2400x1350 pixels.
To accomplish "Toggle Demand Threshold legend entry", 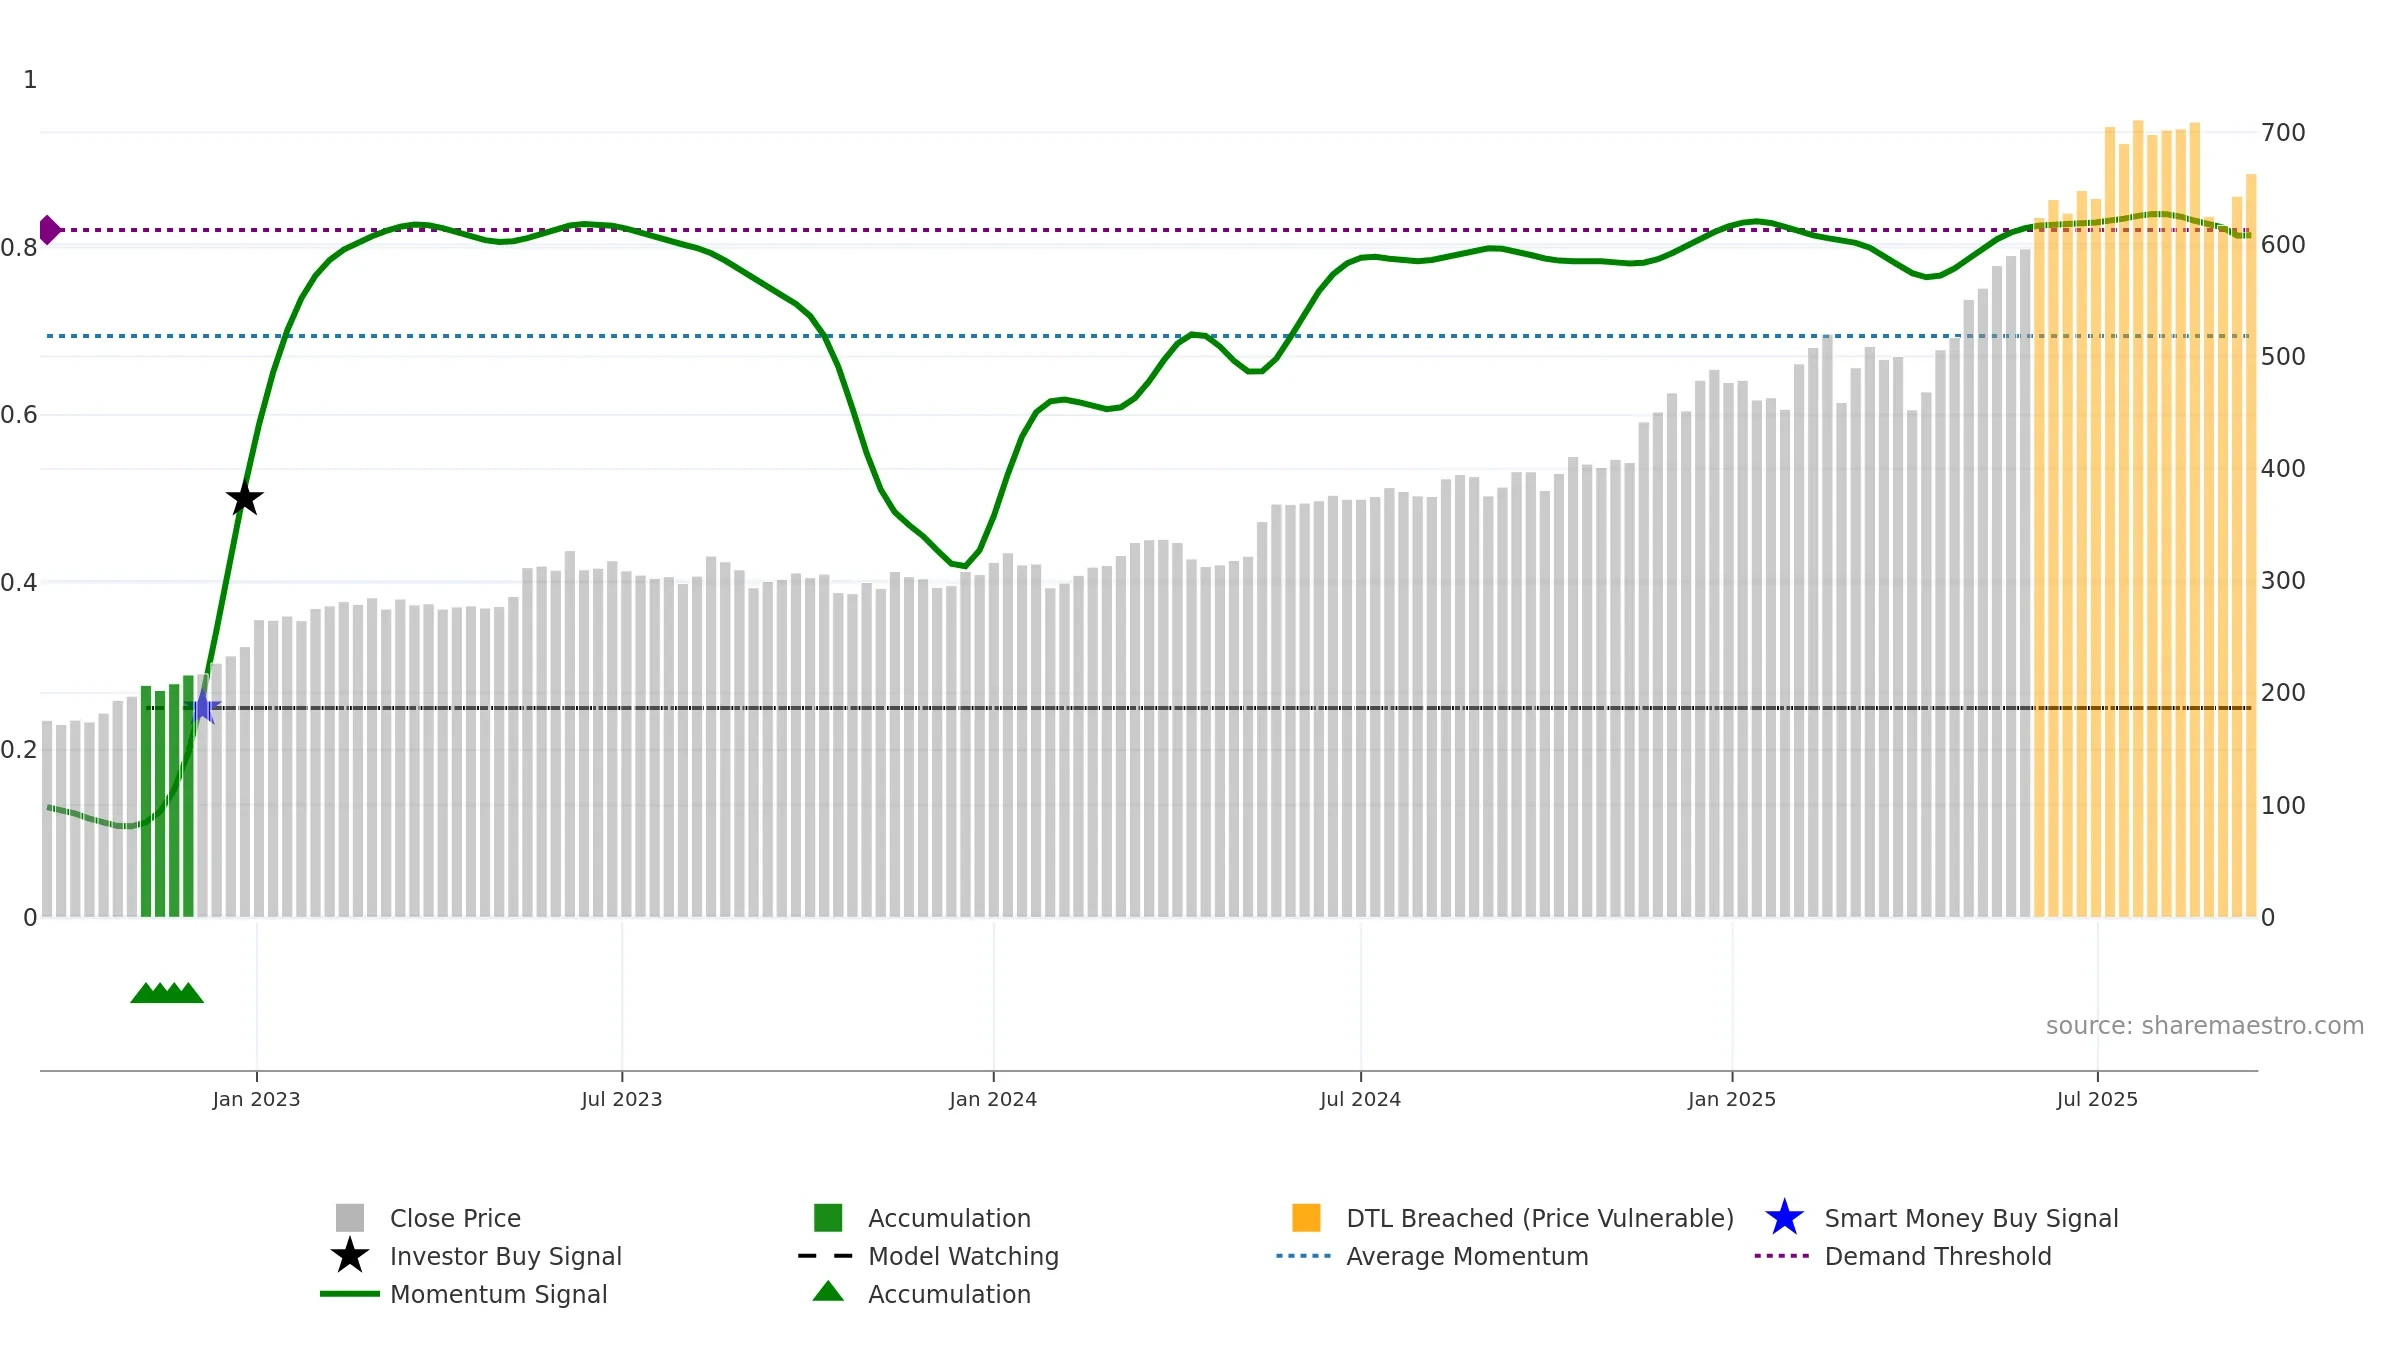I will (x=1937, y=1256).
